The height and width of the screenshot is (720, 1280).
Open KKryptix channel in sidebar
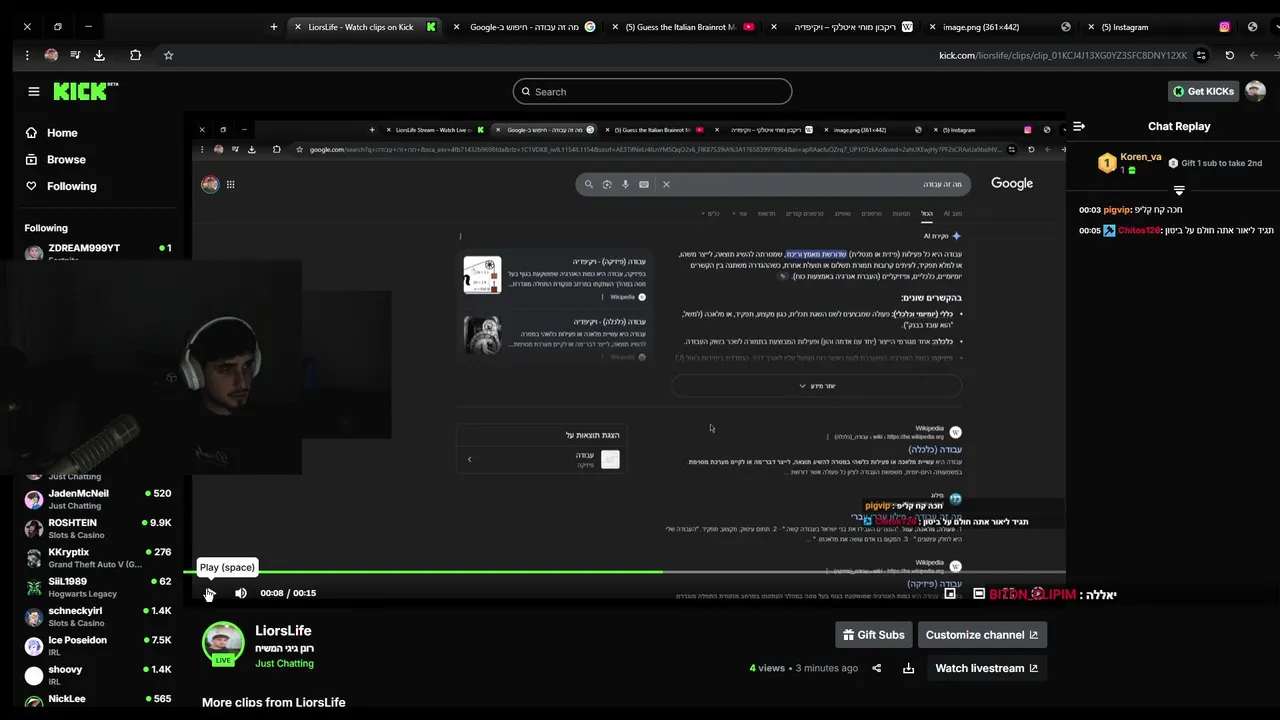tap(98, 557)
